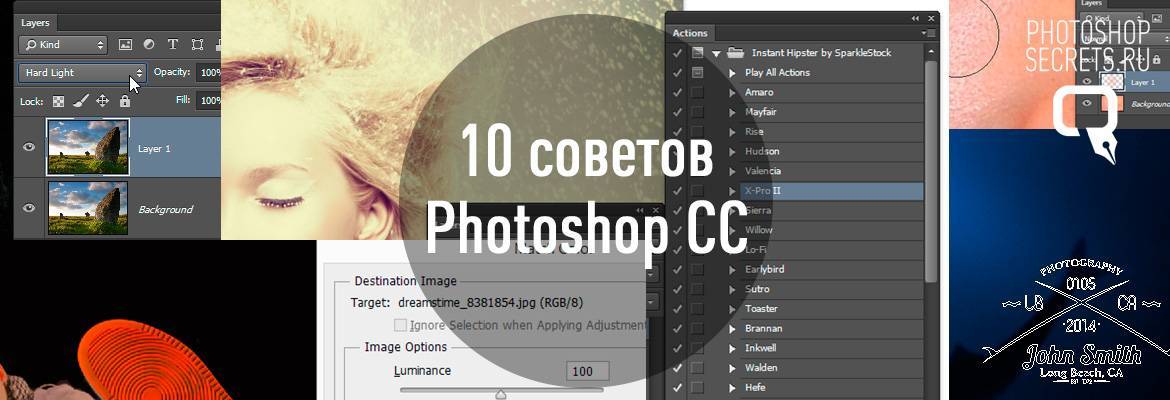Select the Valencia action row
This screenshot has height=400, width=1170.
tap(832, 171)
